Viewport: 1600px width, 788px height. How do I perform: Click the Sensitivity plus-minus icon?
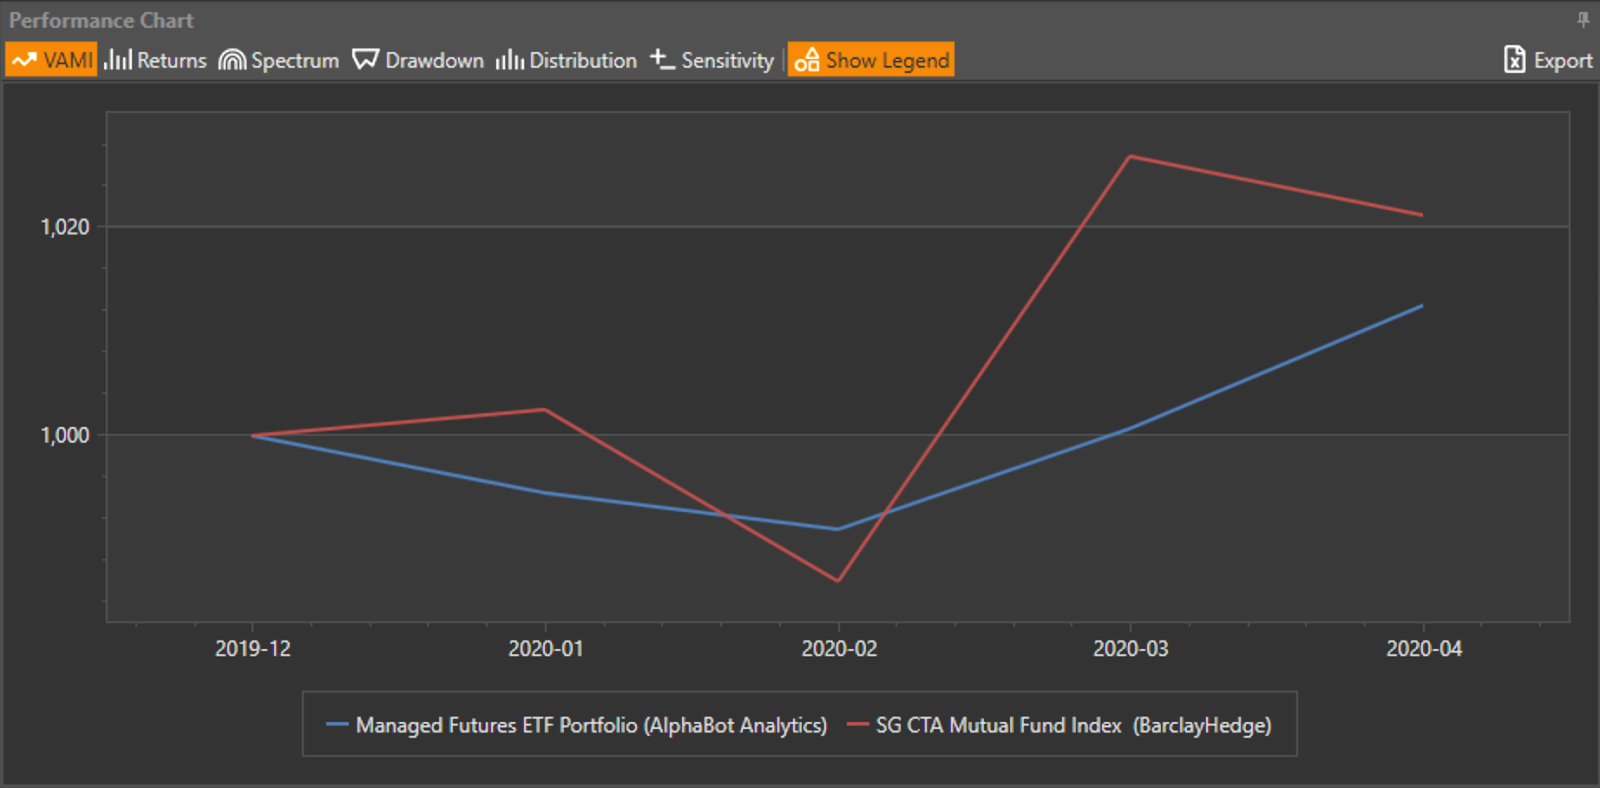[x=662, y=60]
